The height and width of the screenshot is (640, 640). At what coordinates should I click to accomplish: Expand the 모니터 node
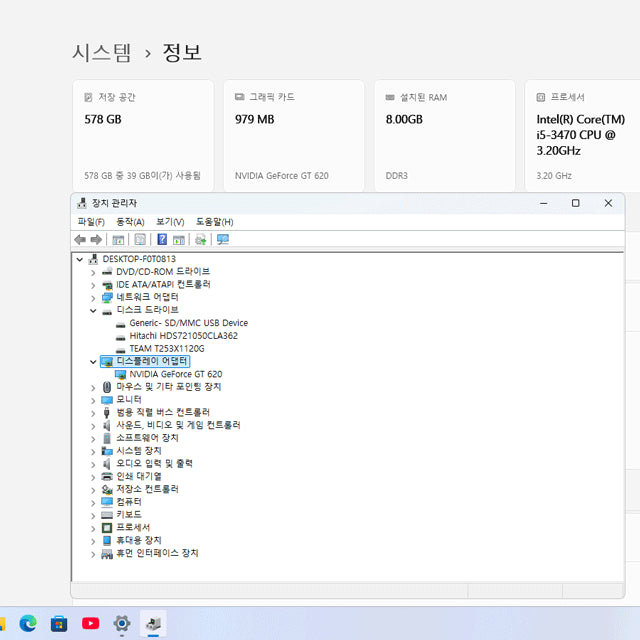(93, 400)
